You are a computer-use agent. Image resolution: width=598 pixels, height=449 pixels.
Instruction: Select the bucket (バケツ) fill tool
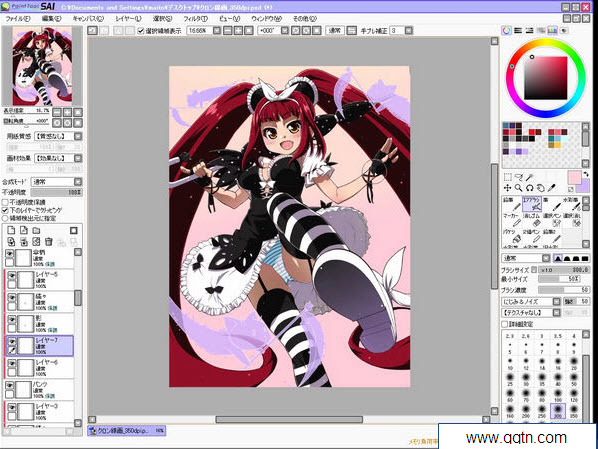(x=511, y=236)
